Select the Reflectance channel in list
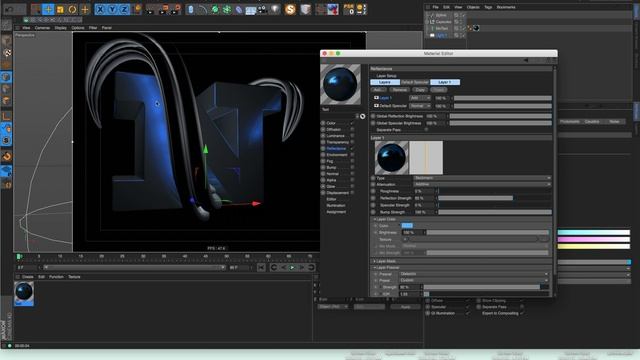This screenshot has width=640, height=360. [336, 149]
